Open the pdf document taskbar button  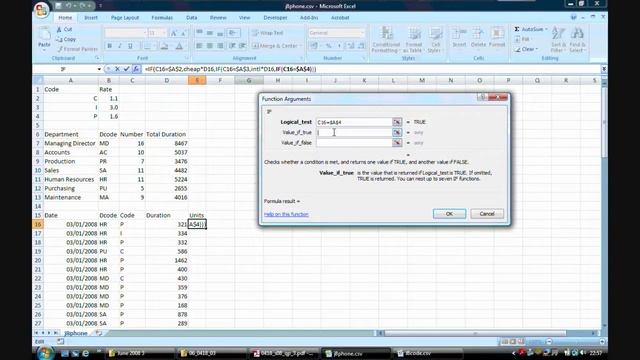click(x=285, y=353)
